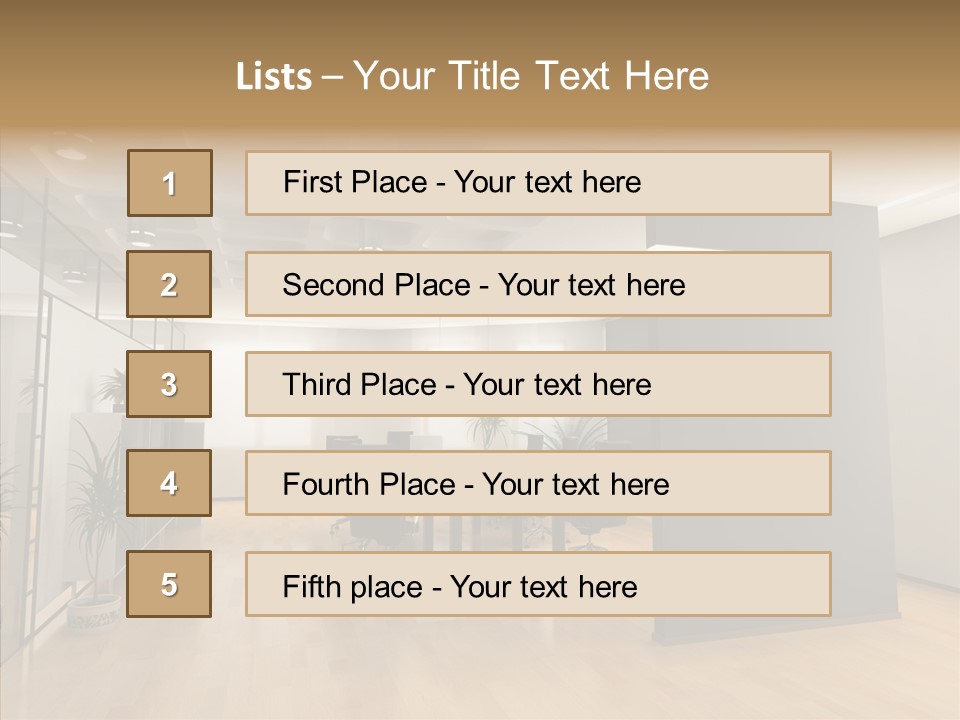Select the 'Second Place' text bar
960x720 pixels.
(x=538, y=284)
